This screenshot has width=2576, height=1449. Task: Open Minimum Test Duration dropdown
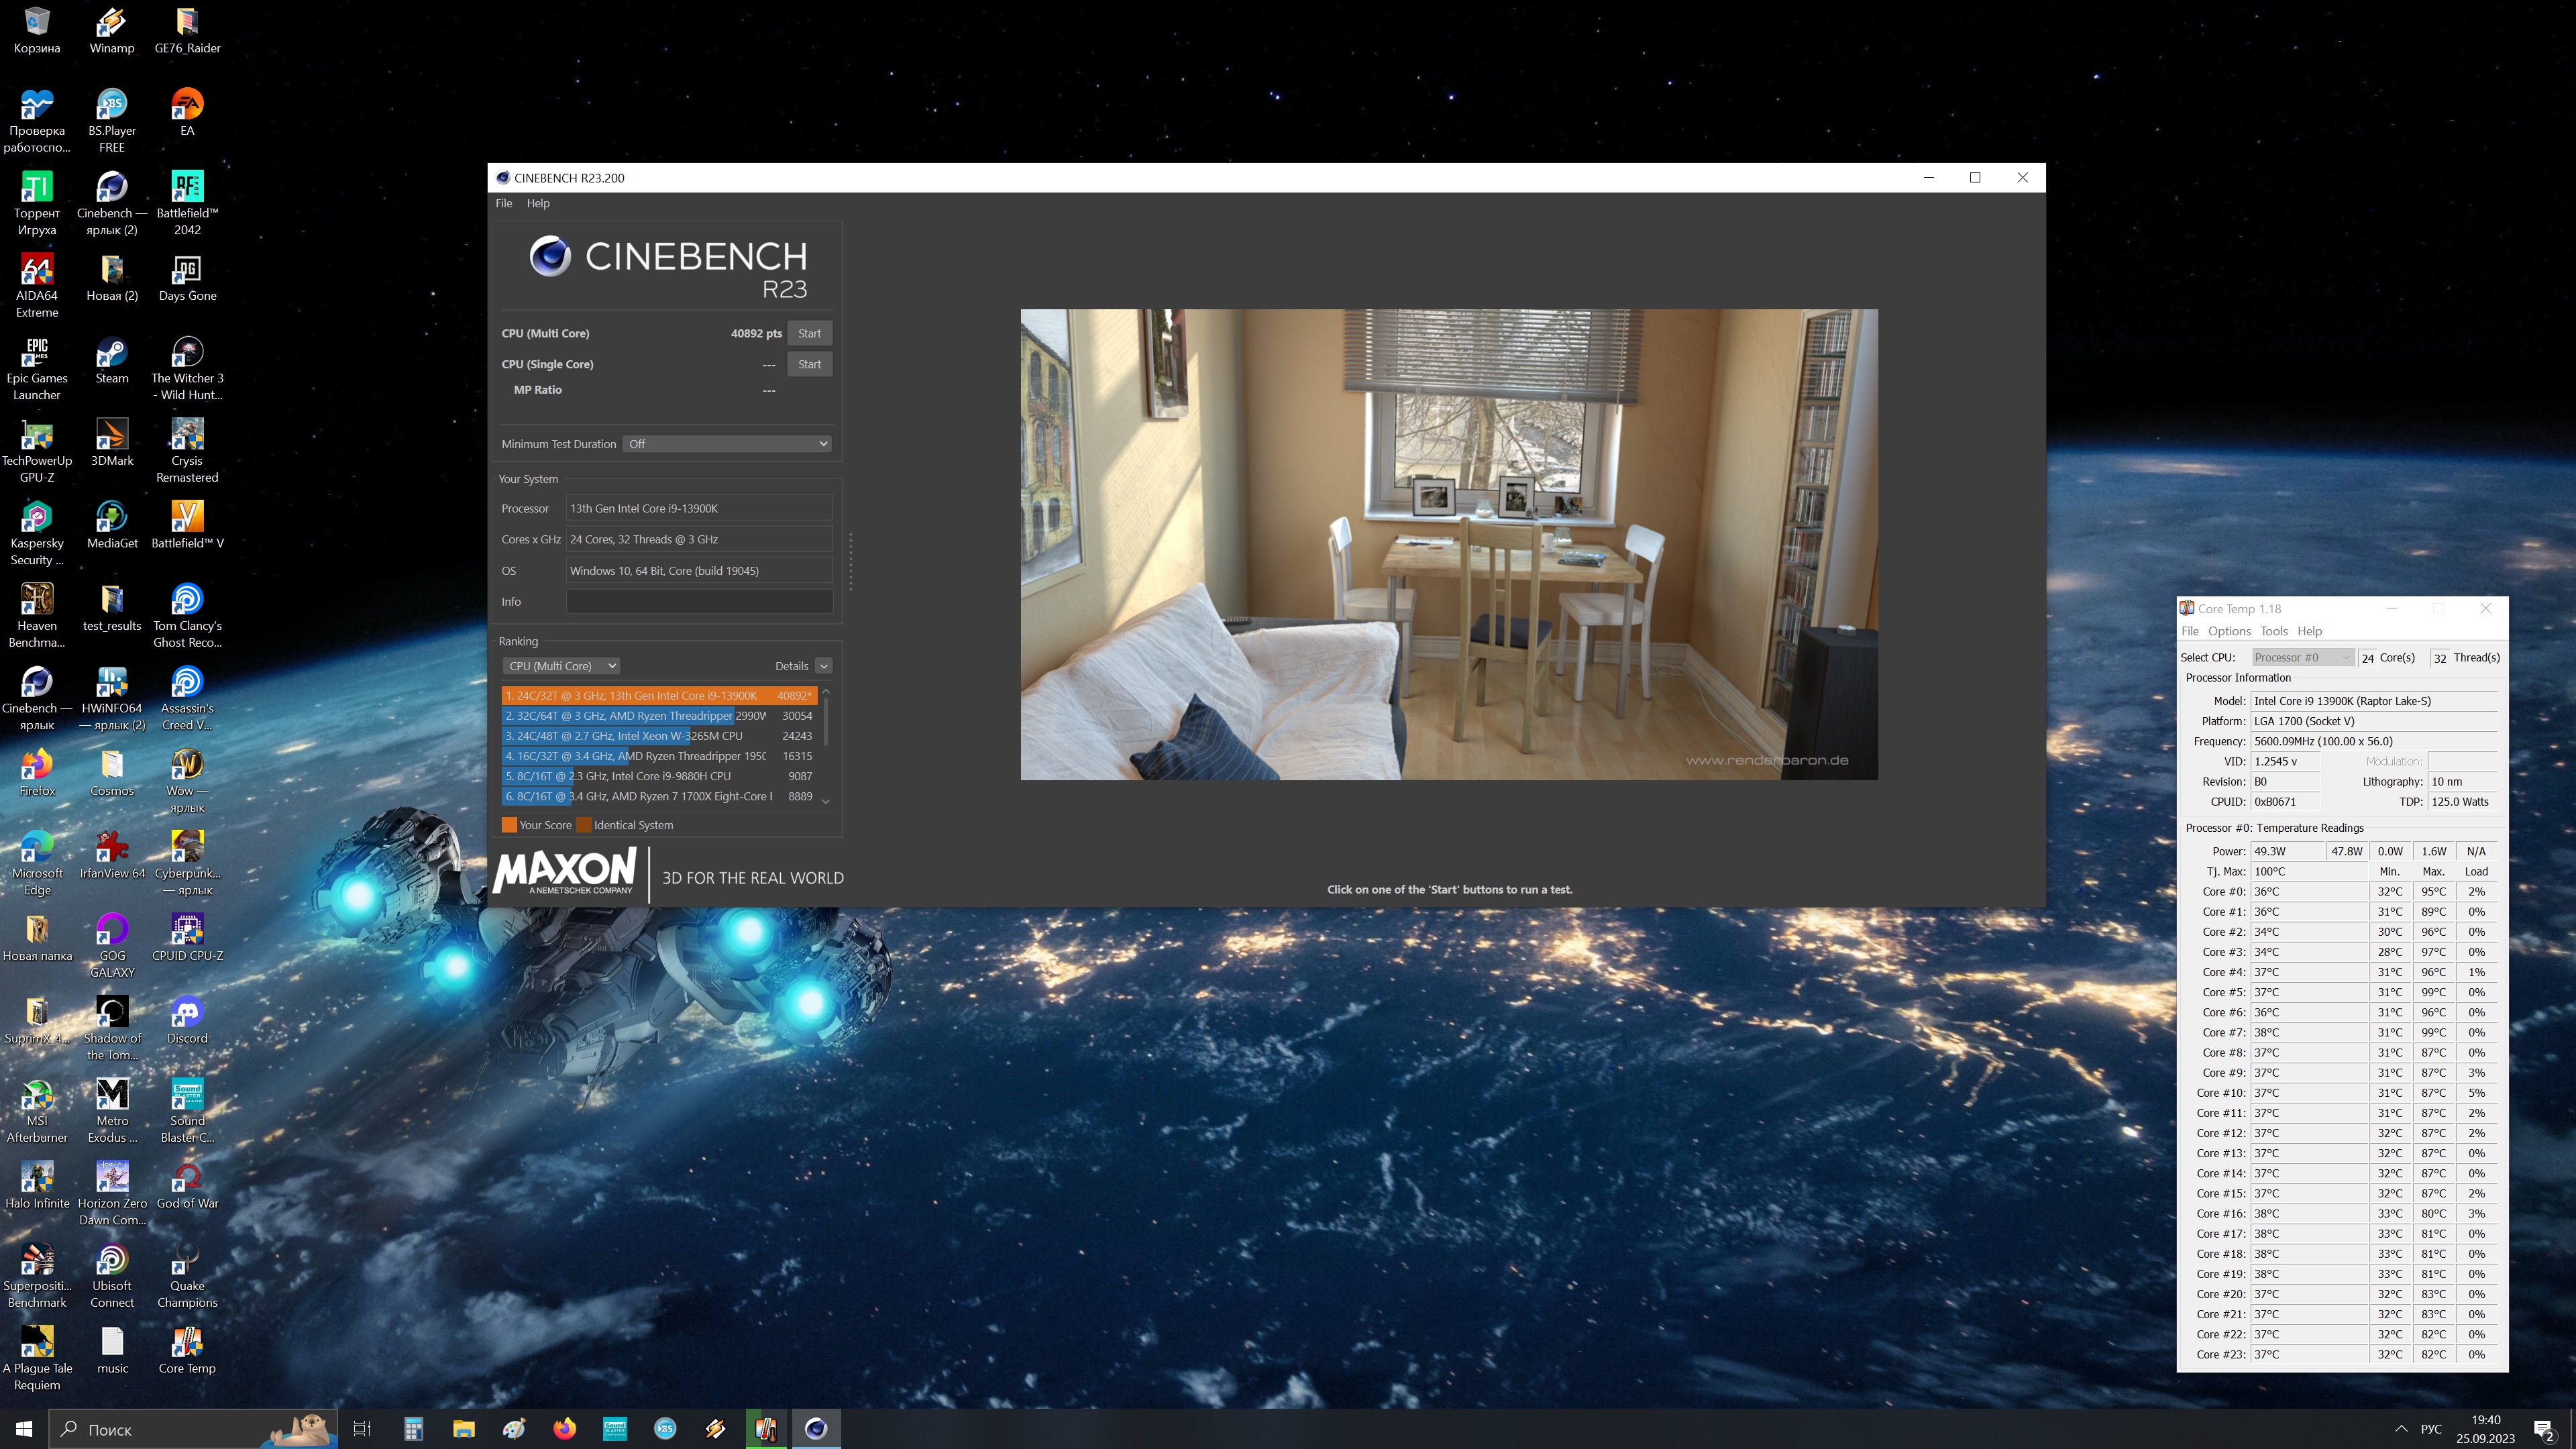coord(728,444)
